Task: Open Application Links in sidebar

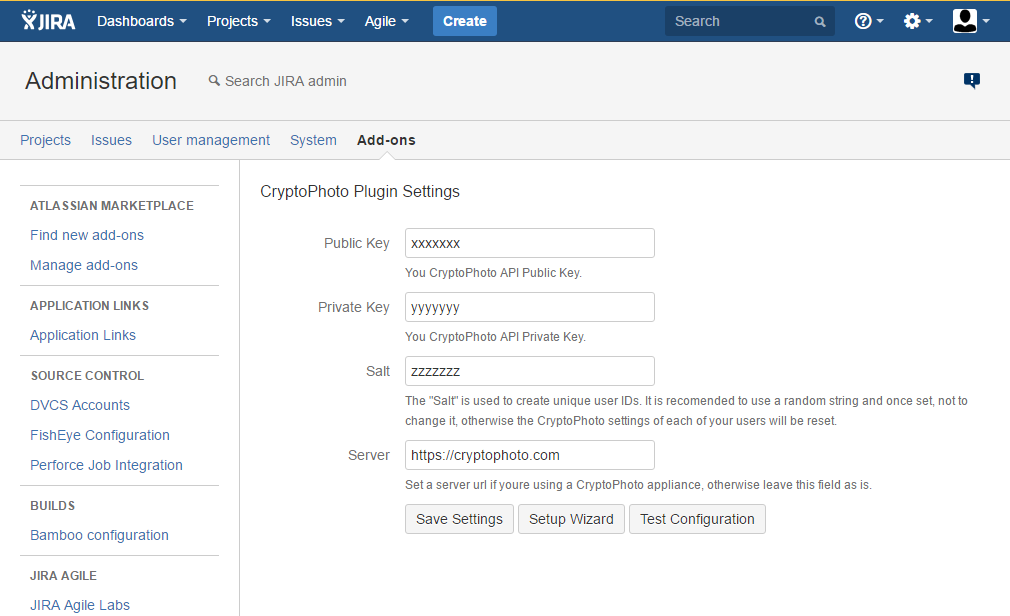Action: click(x=83, y=335)
